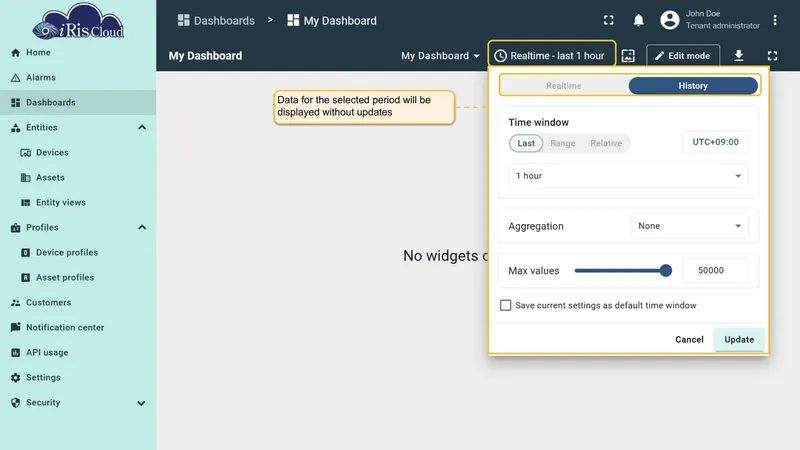The width and height of the screenshot is (800, 450).
Task: Open the 1 hour interval dropdown
Action: pyautogui.click(x=629, y=176)
